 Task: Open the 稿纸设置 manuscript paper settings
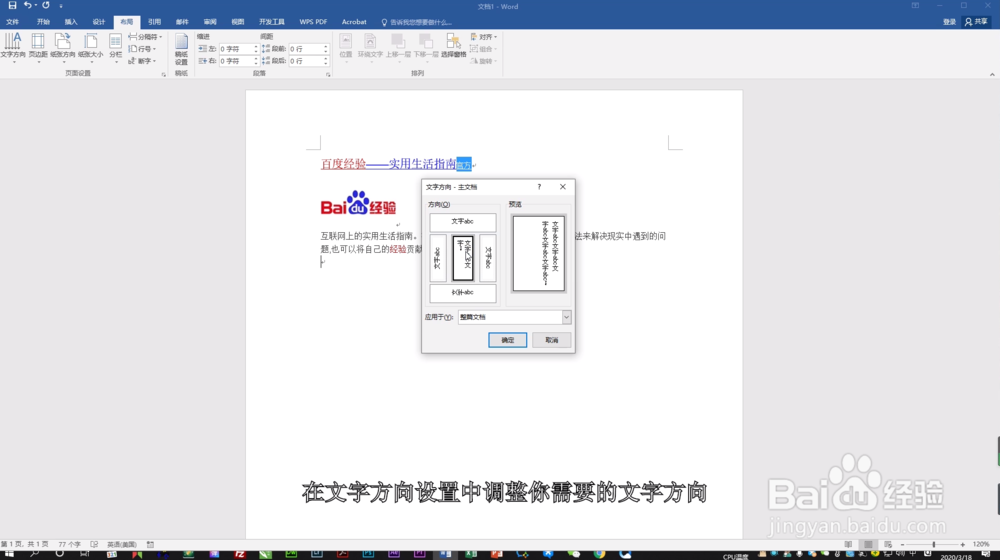[x=181, y=49]
